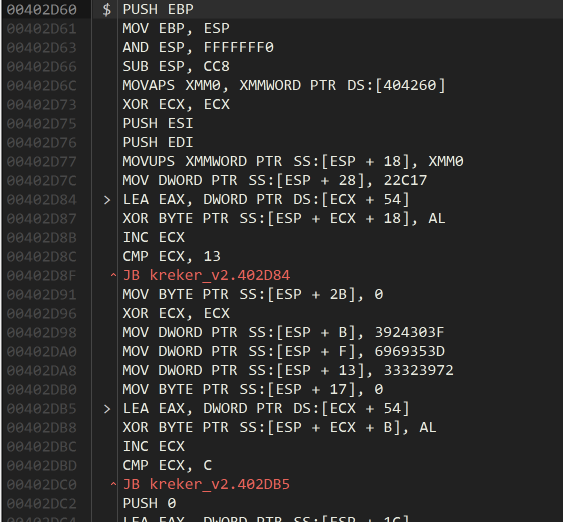Click the MOV DWORD 3924303F instruction
This screenshot has height=522, width=563.
pos(283,333)
